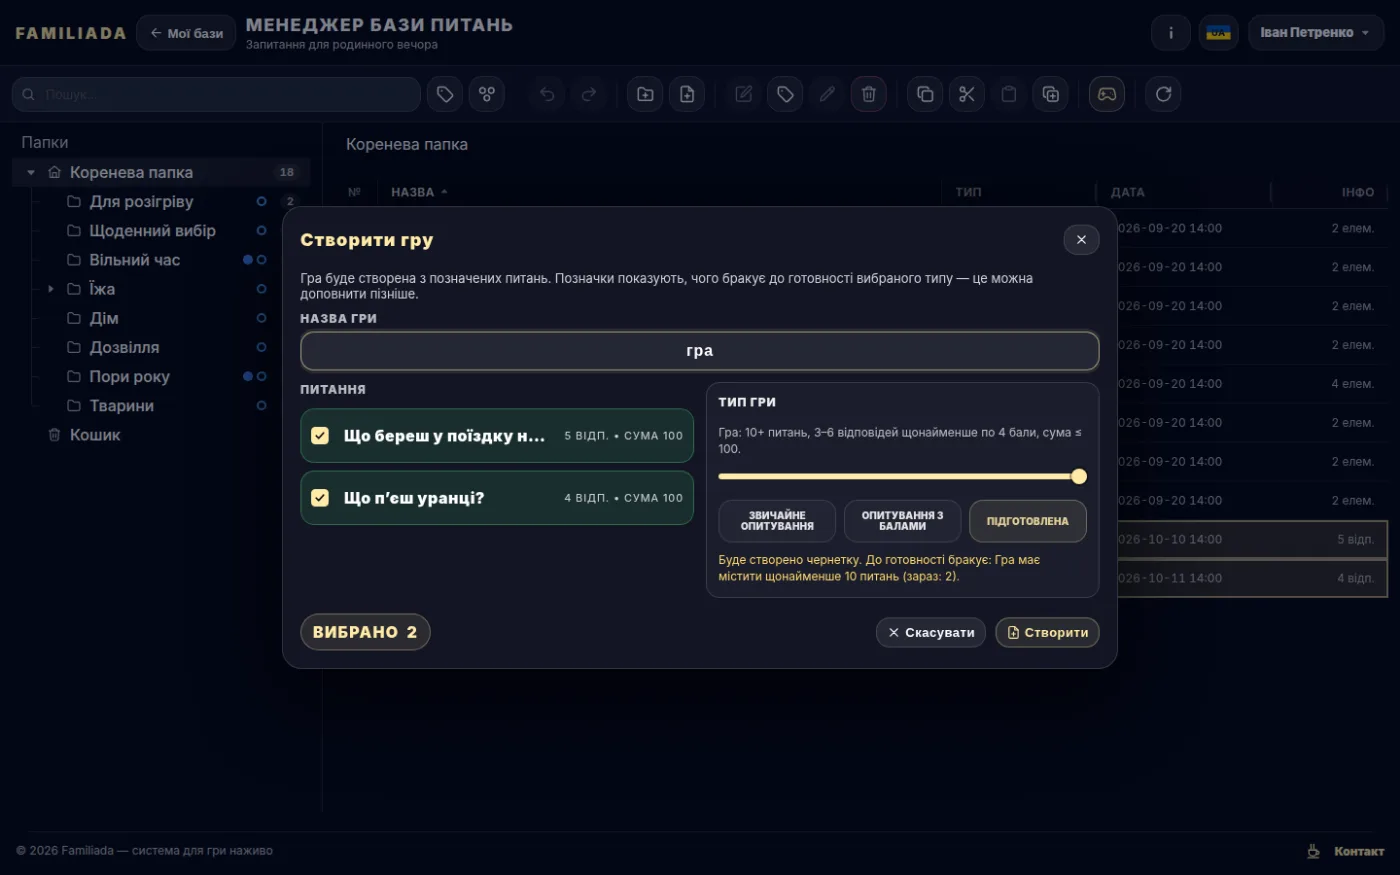Click the trash delete icon in the toolbar

pyautogui.click(x=869, y=94)
